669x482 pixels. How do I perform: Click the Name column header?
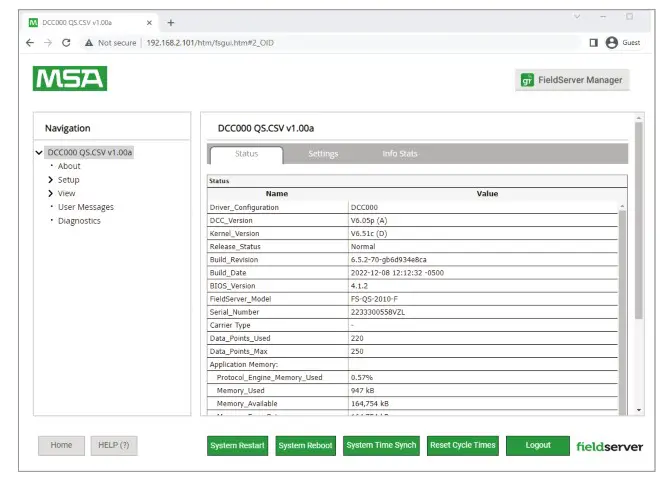tap(277, 194)
